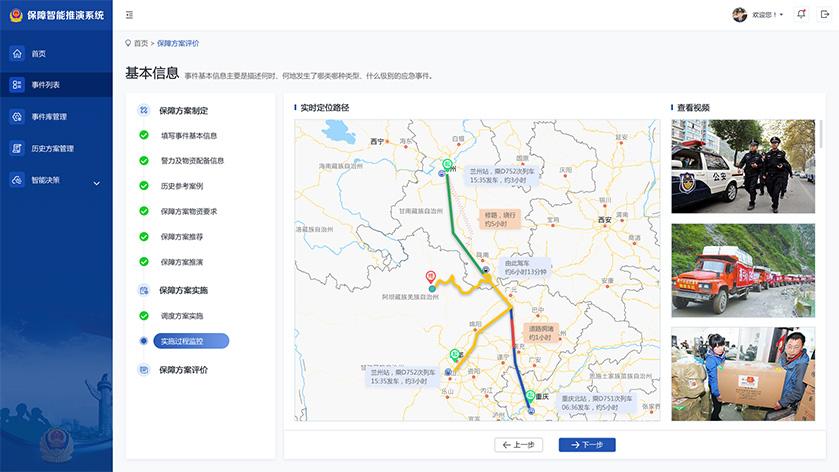839x472 pixels.
Task: Select the 保障方案实施 section heading
Action: [184, 291]
